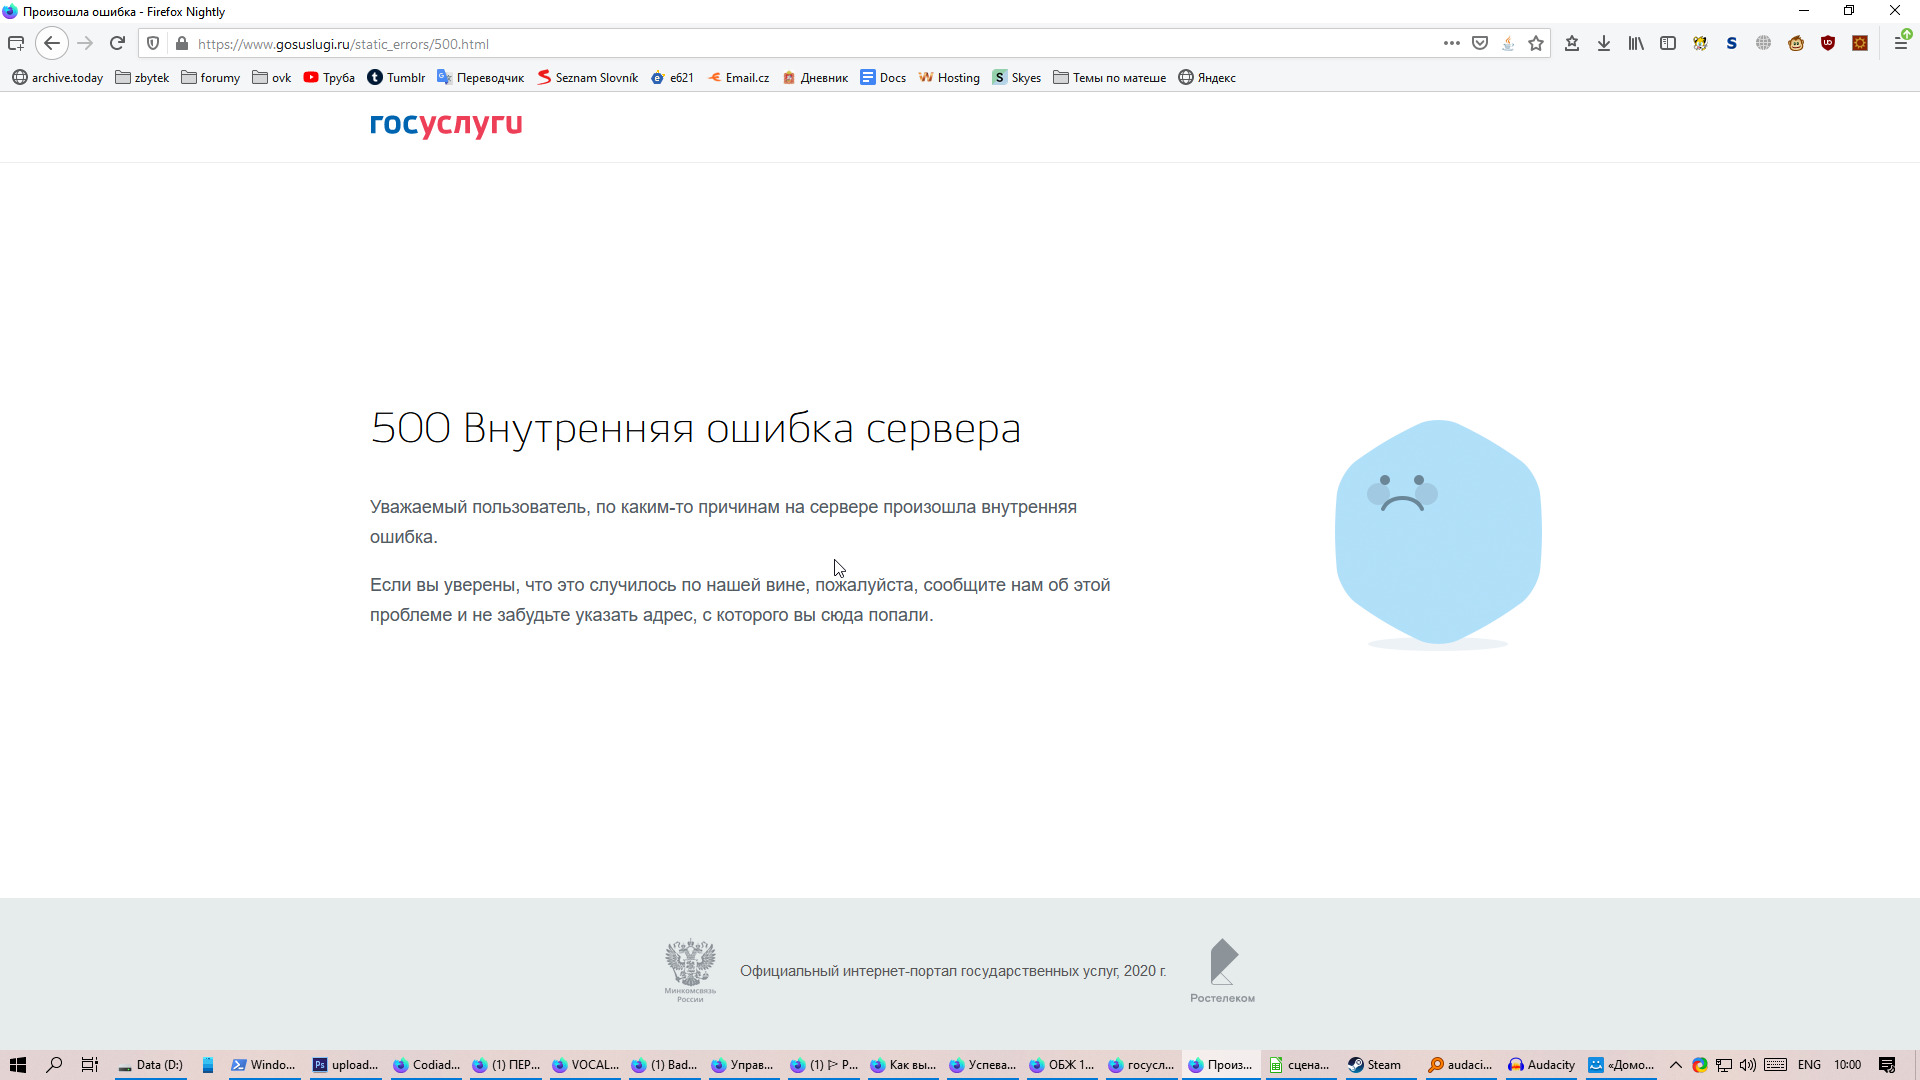Open Firefox hamburger application menu
The image size is (1920, 1080).
[x=1900, y=43]
